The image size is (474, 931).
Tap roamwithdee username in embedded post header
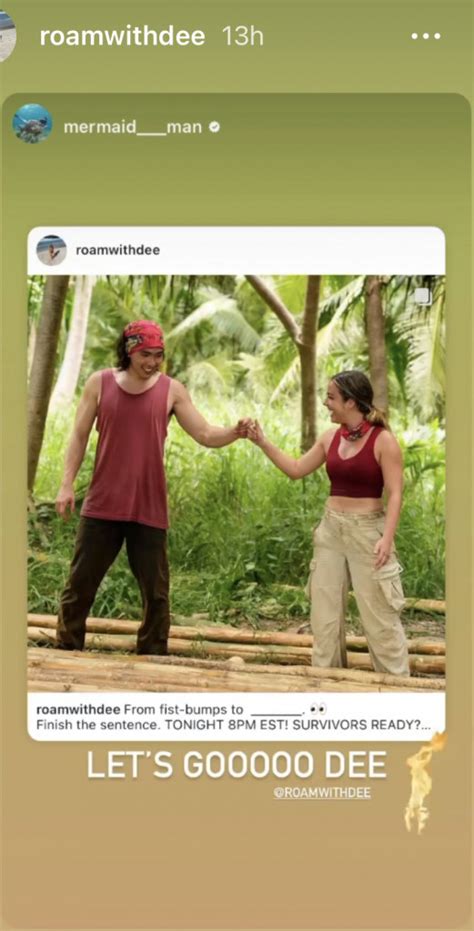pyautogui.click(x=118, y=250)
